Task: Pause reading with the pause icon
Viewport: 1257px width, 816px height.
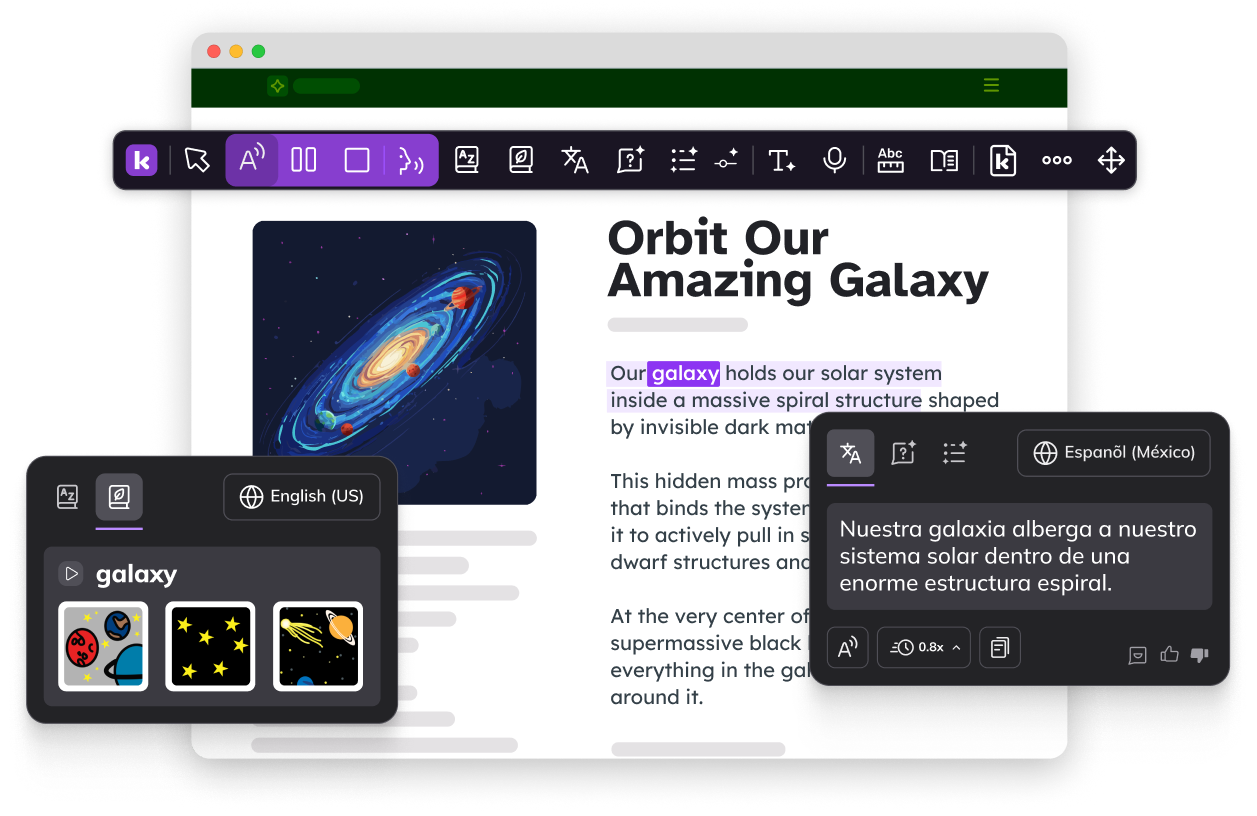Action: (x=304, y=160)
